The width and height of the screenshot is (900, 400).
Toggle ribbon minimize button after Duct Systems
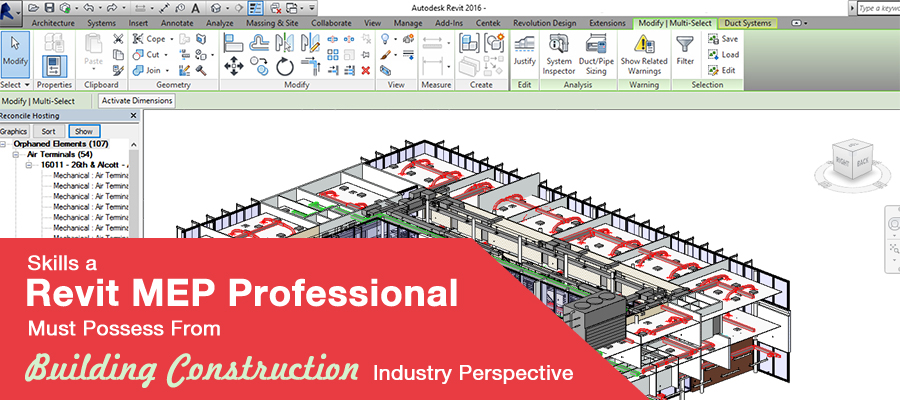(x=796, y=23)
